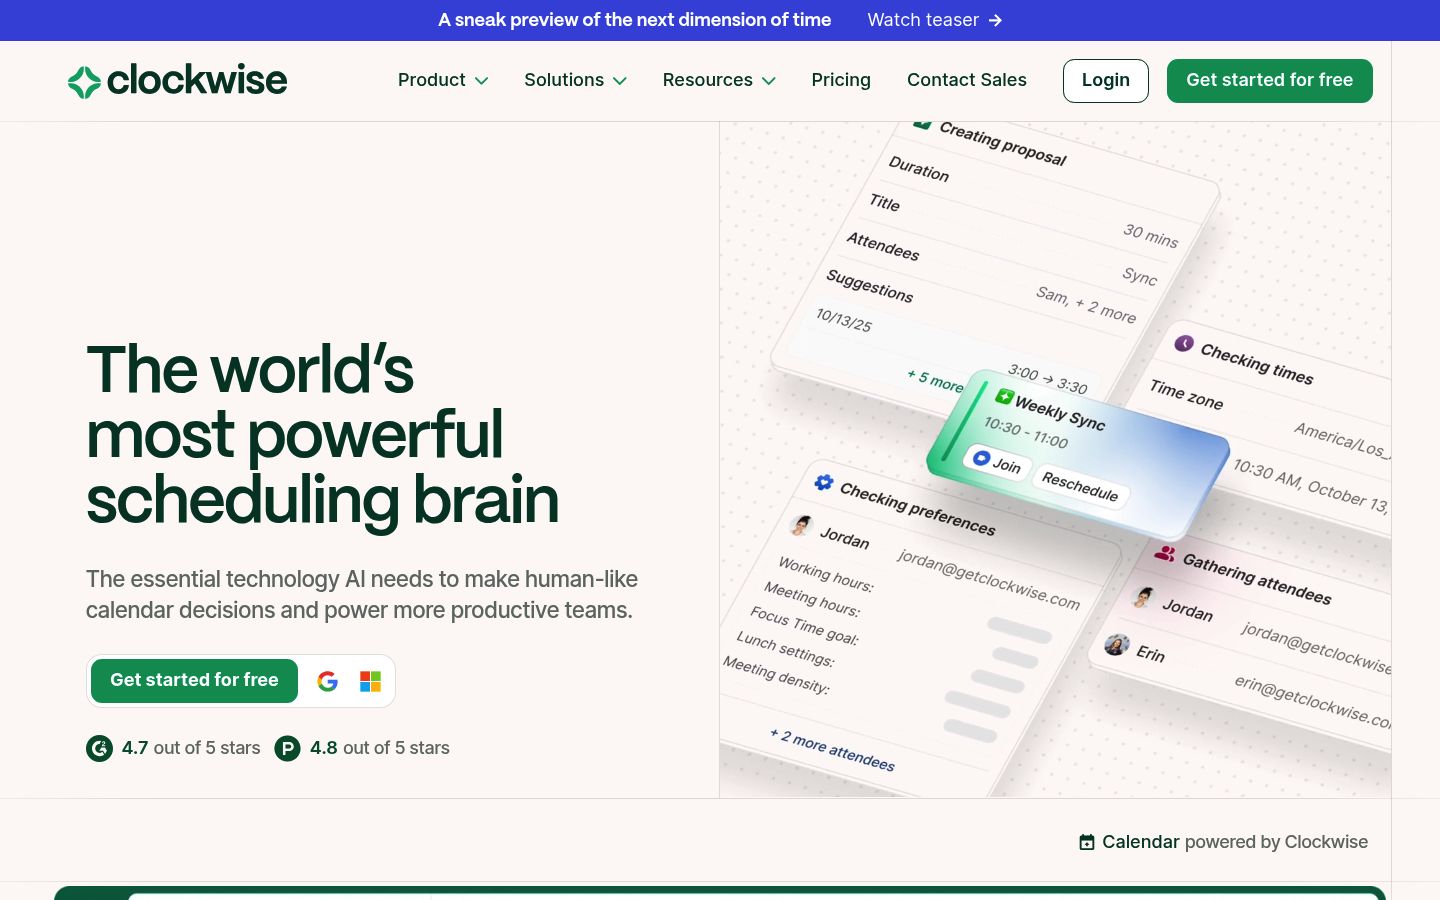Click the Google icon beside the hero button
Viewport: 1440px width, 900px height.
[328, 681]
